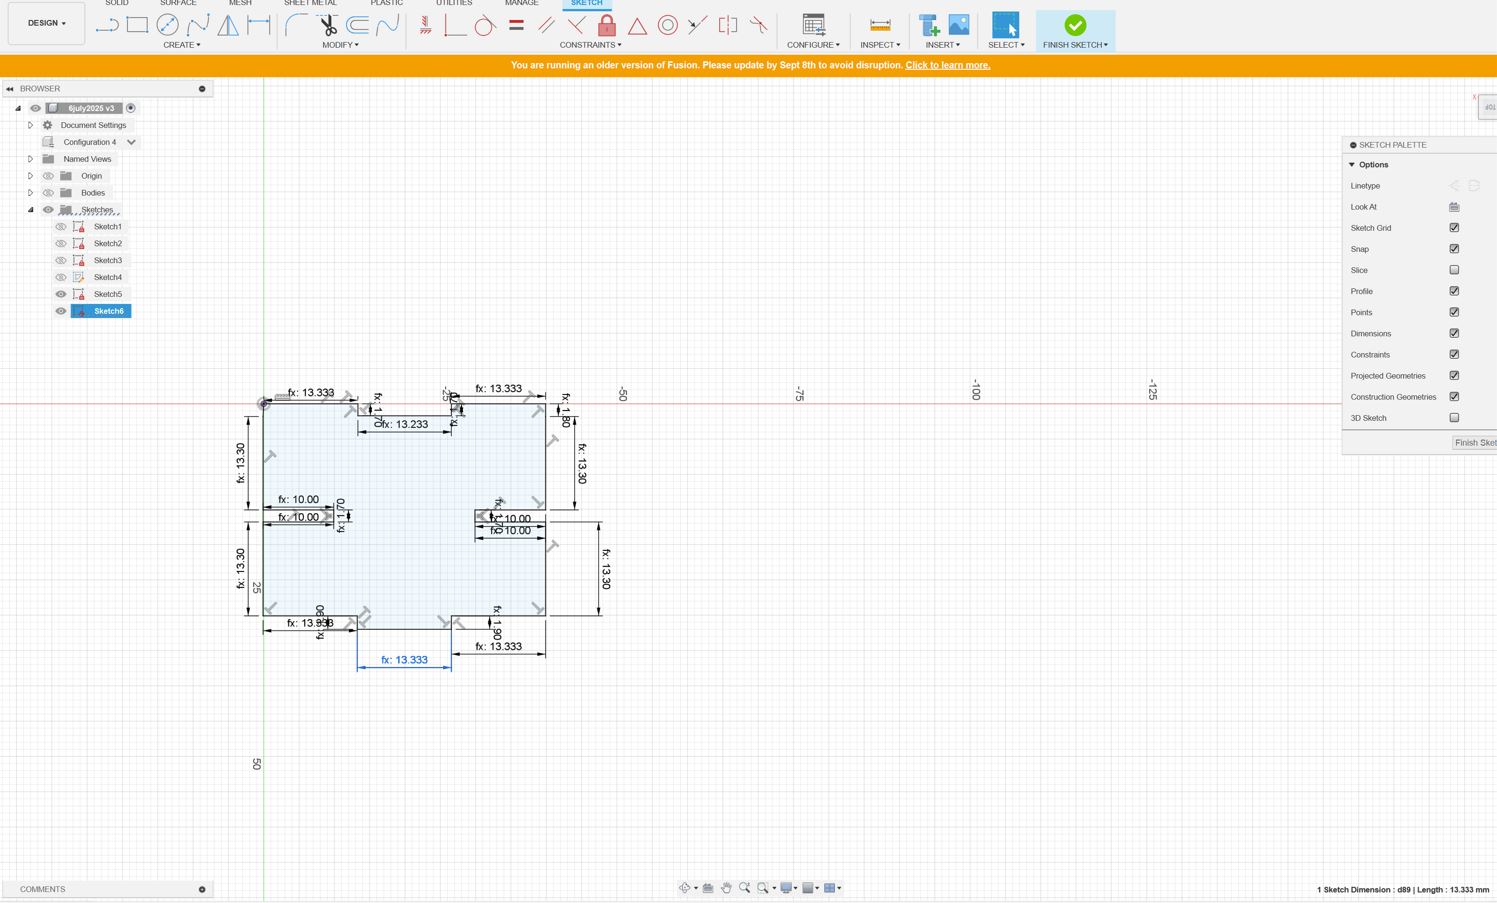Switch to the Surface tab

click(178, 4)
